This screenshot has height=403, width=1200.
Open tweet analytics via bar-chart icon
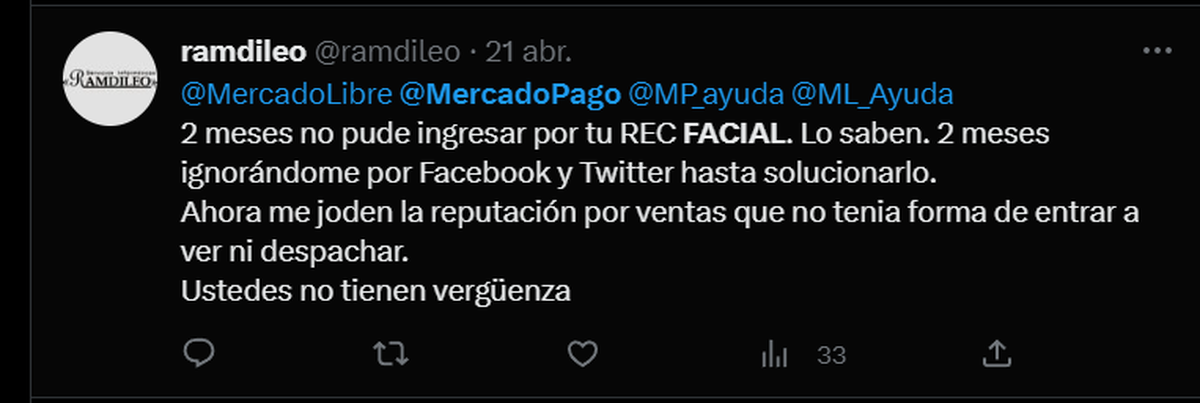tap(774, 353)
